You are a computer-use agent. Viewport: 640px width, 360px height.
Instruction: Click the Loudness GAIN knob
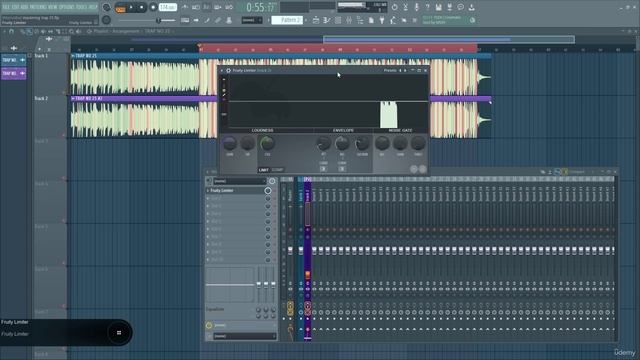point(230,143)
